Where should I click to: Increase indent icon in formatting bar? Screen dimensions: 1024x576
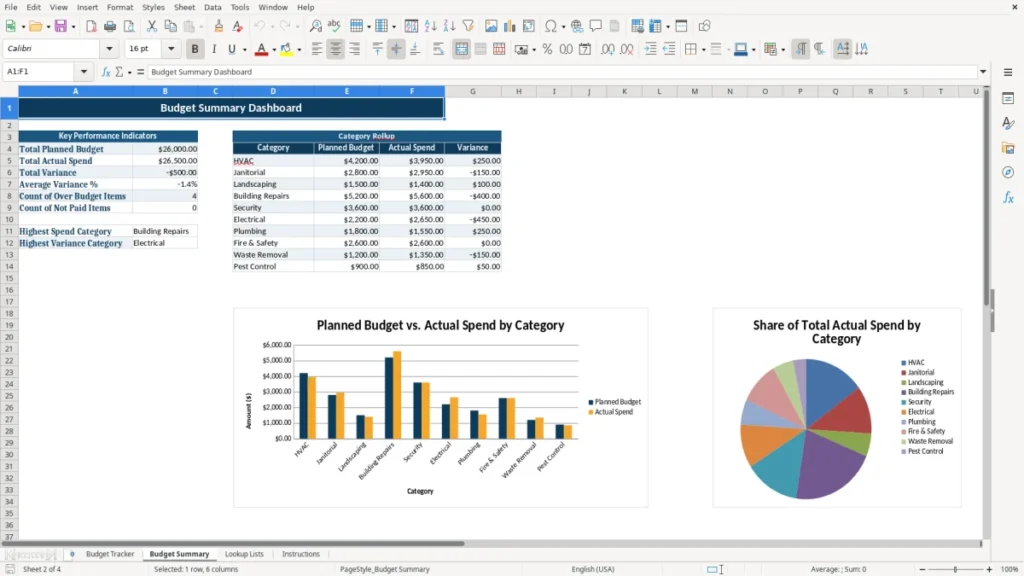coord(650,49)
